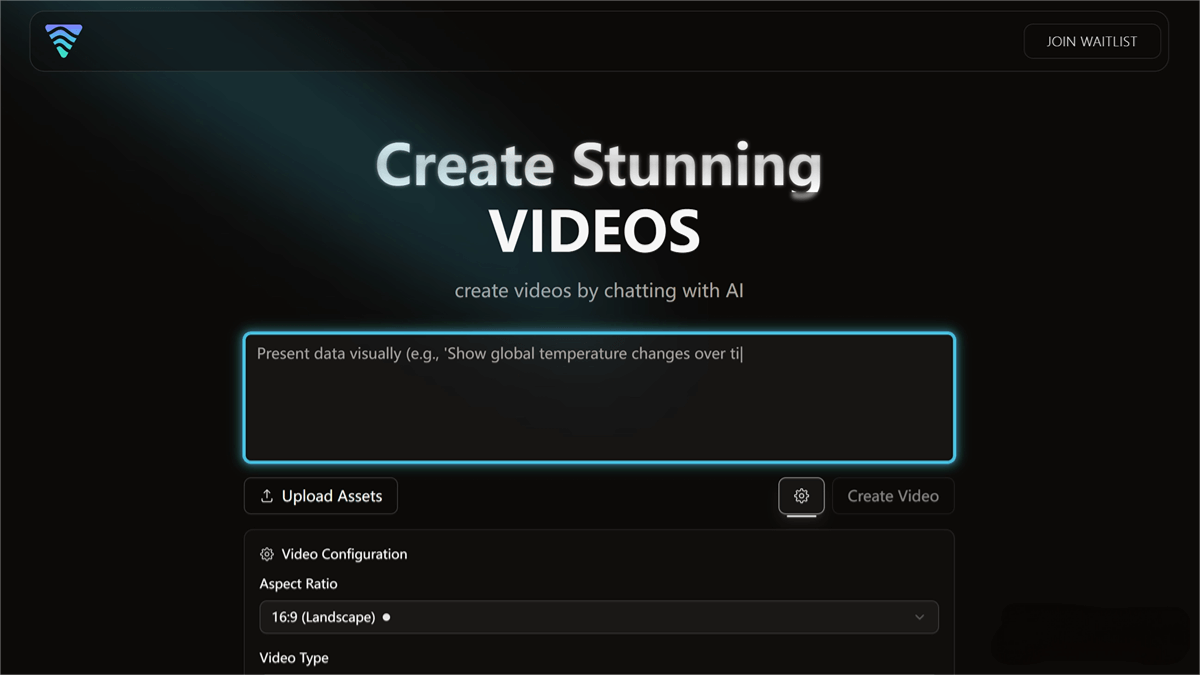The width and height of the screenshot is (1200, 675).
Task: Click the upload arrow icon
Action: [267, 496]
